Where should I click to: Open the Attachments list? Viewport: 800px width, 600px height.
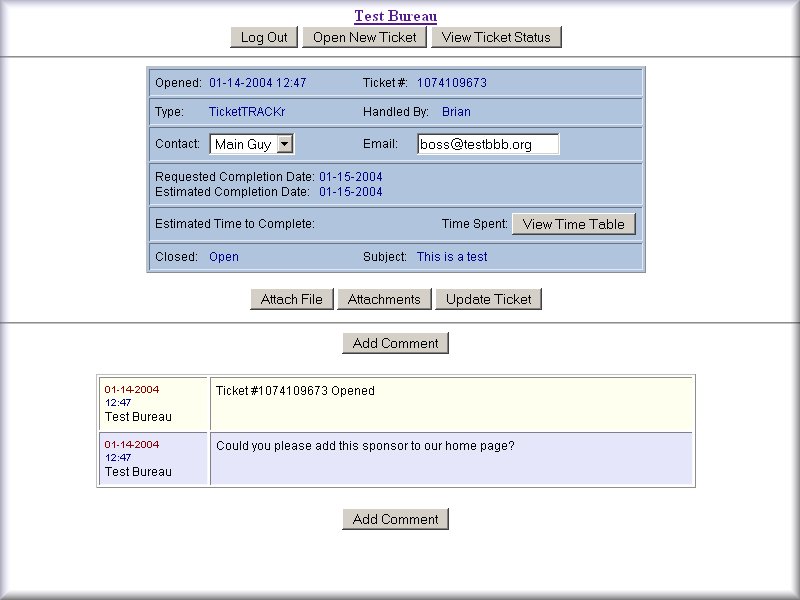(x=384, y=299)
